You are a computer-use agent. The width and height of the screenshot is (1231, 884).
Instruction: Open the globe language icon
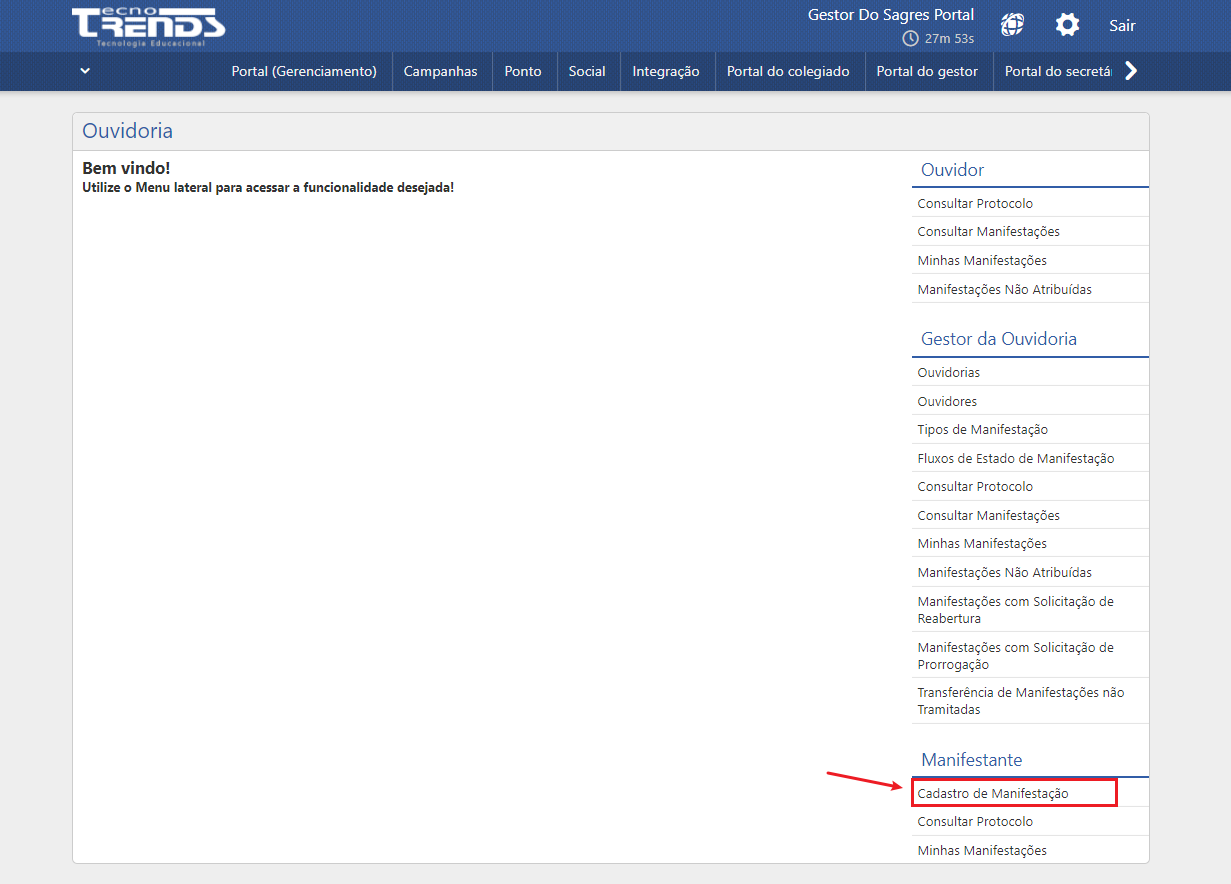[x=1013, y=25]
